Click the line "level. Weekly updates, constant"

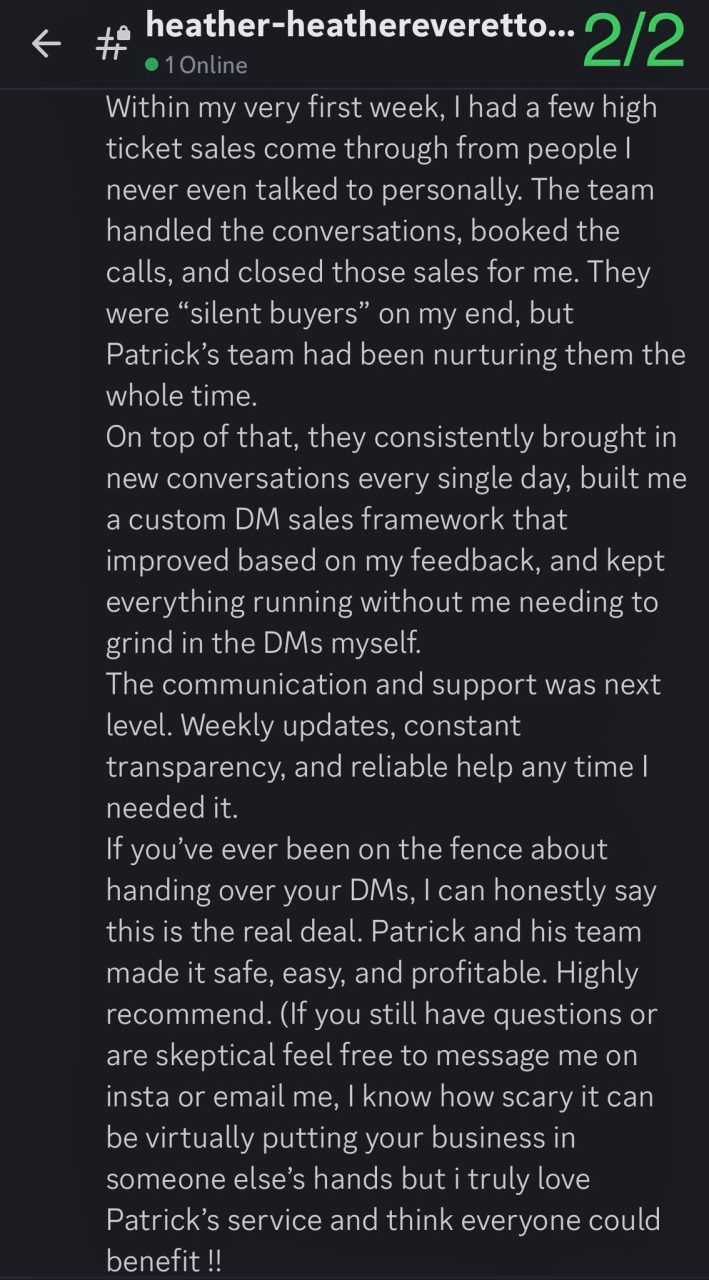[313, 725]
